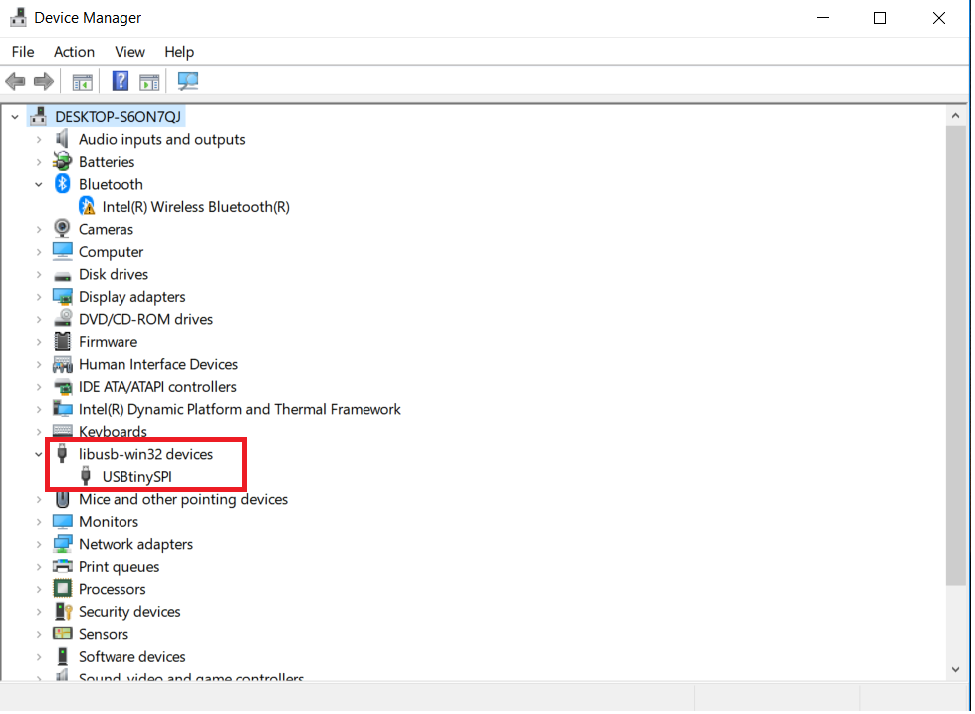Click the Sensors category icon
975x714 pixels.
[x=62, y=634]
